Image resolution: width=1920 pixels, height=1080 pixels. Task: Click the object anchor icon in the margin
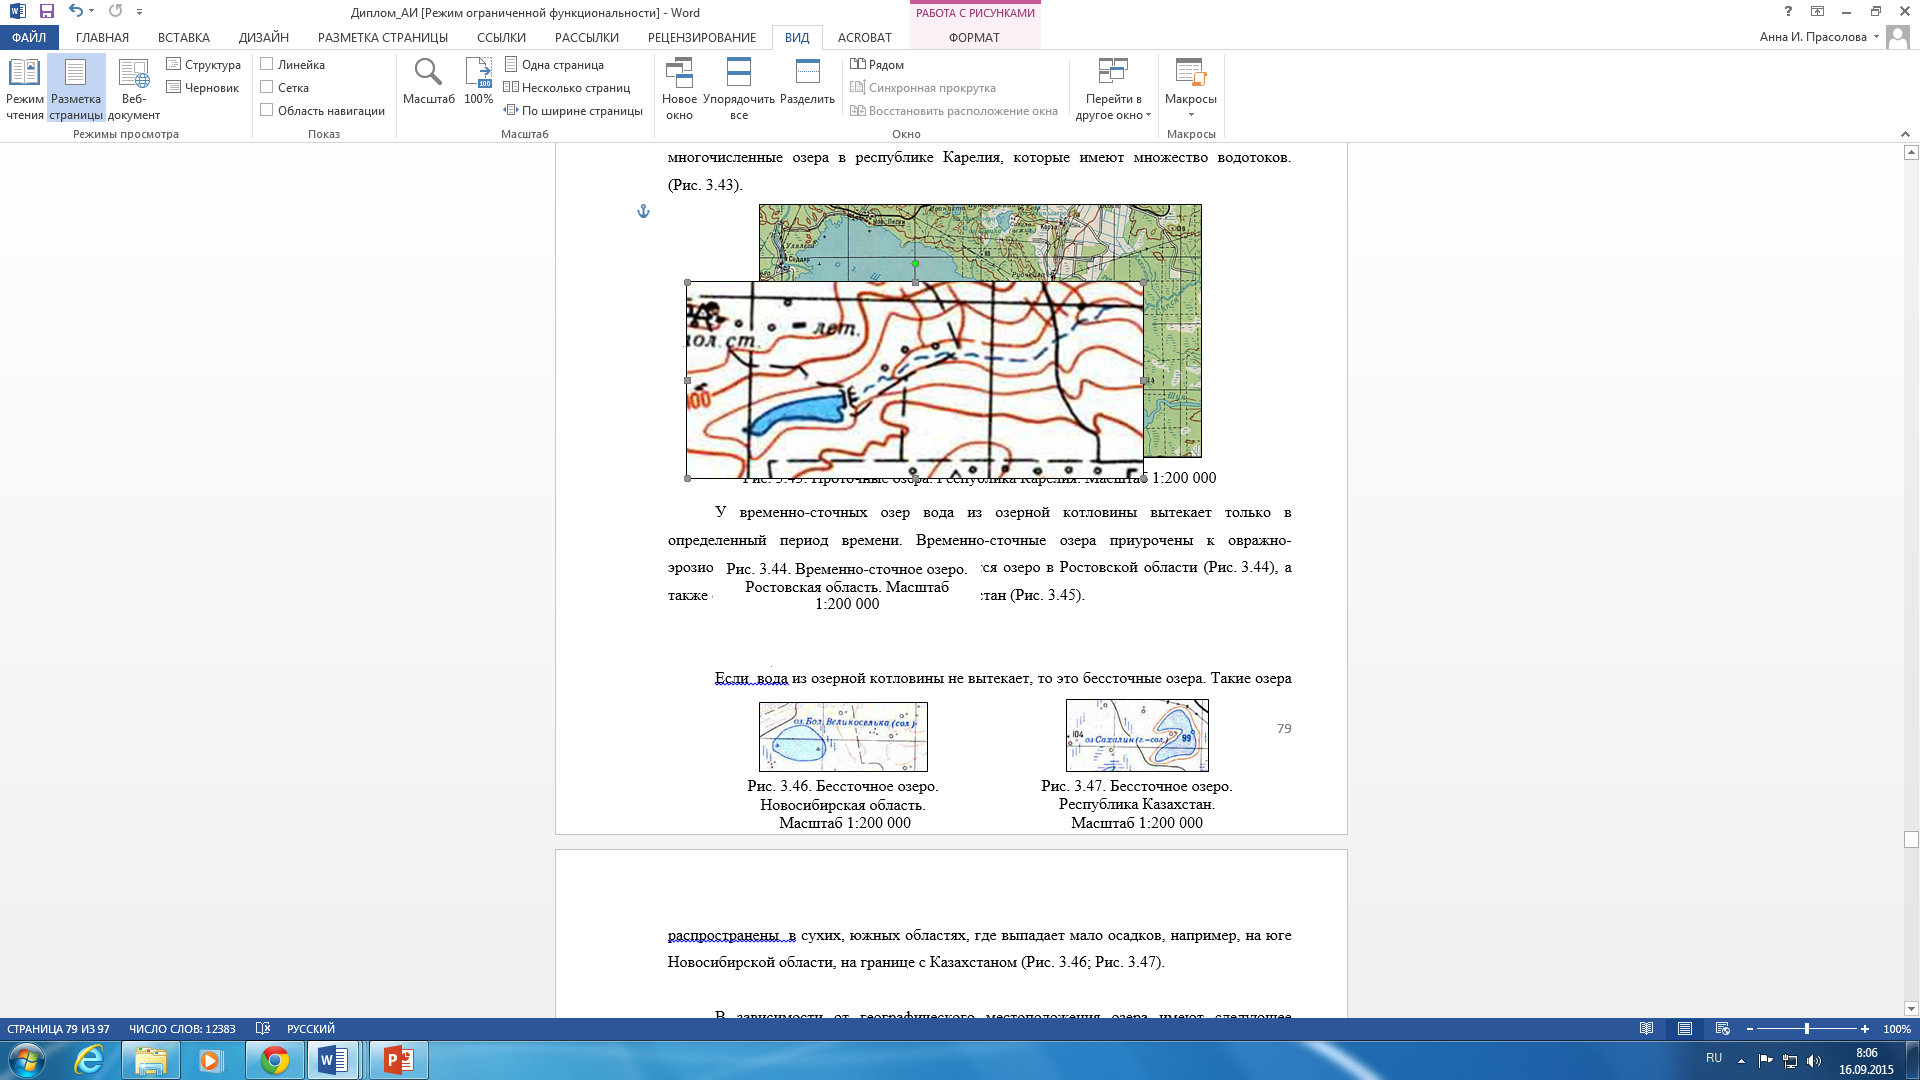pos(643,211)
